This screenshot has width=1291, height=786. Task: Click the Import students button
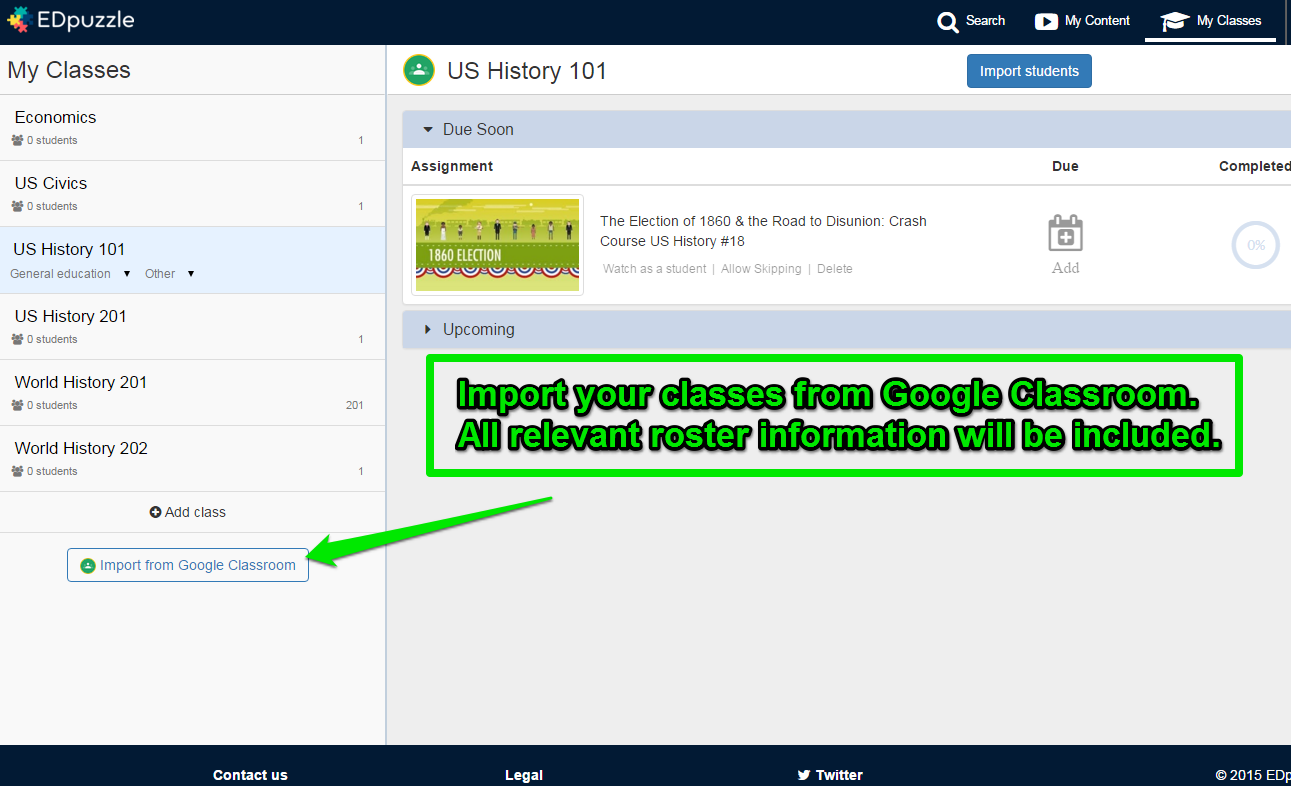(1029, 71)
